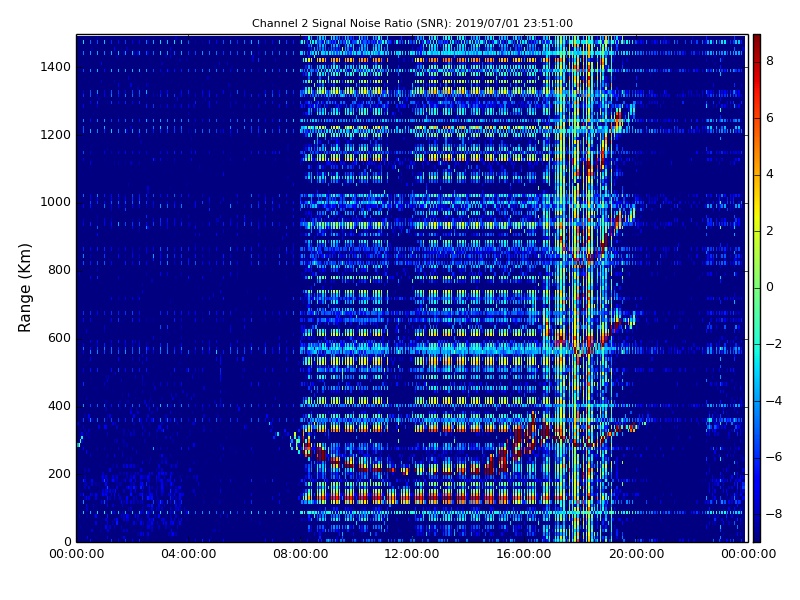Click the green middle of the colorbar

[757, 288]
